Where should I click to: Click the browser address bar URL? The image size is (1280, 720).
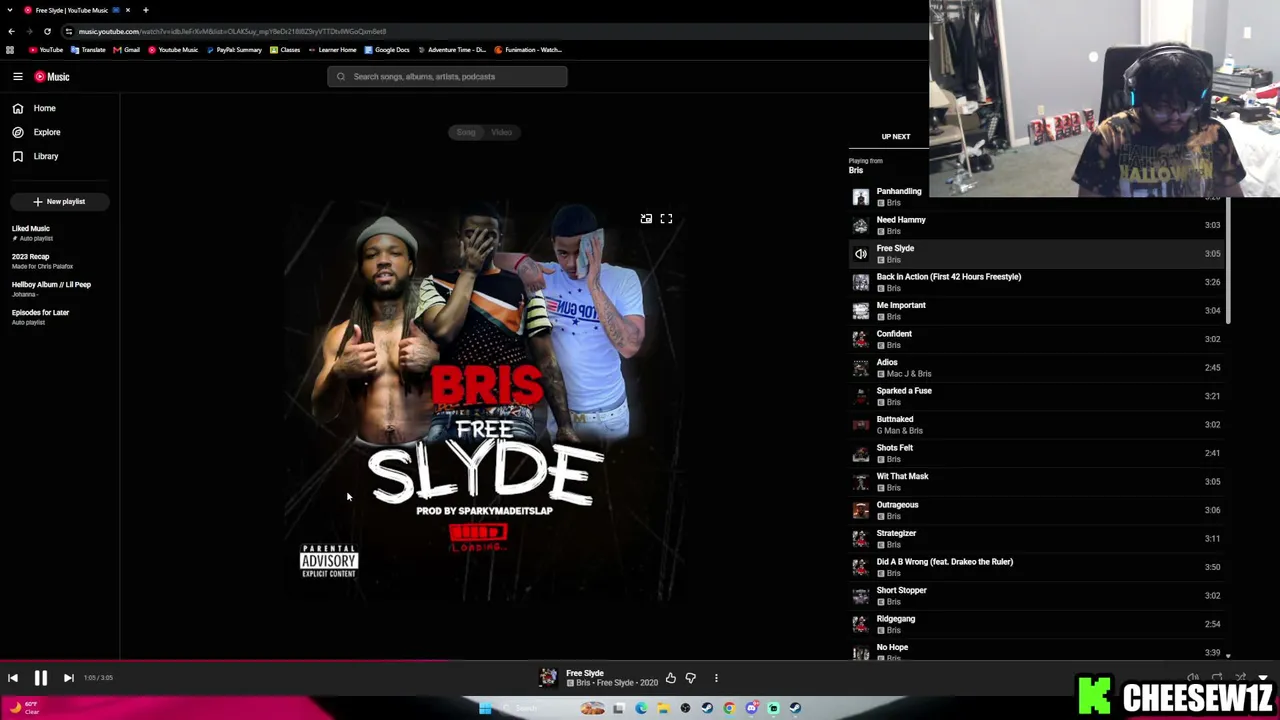232,31
